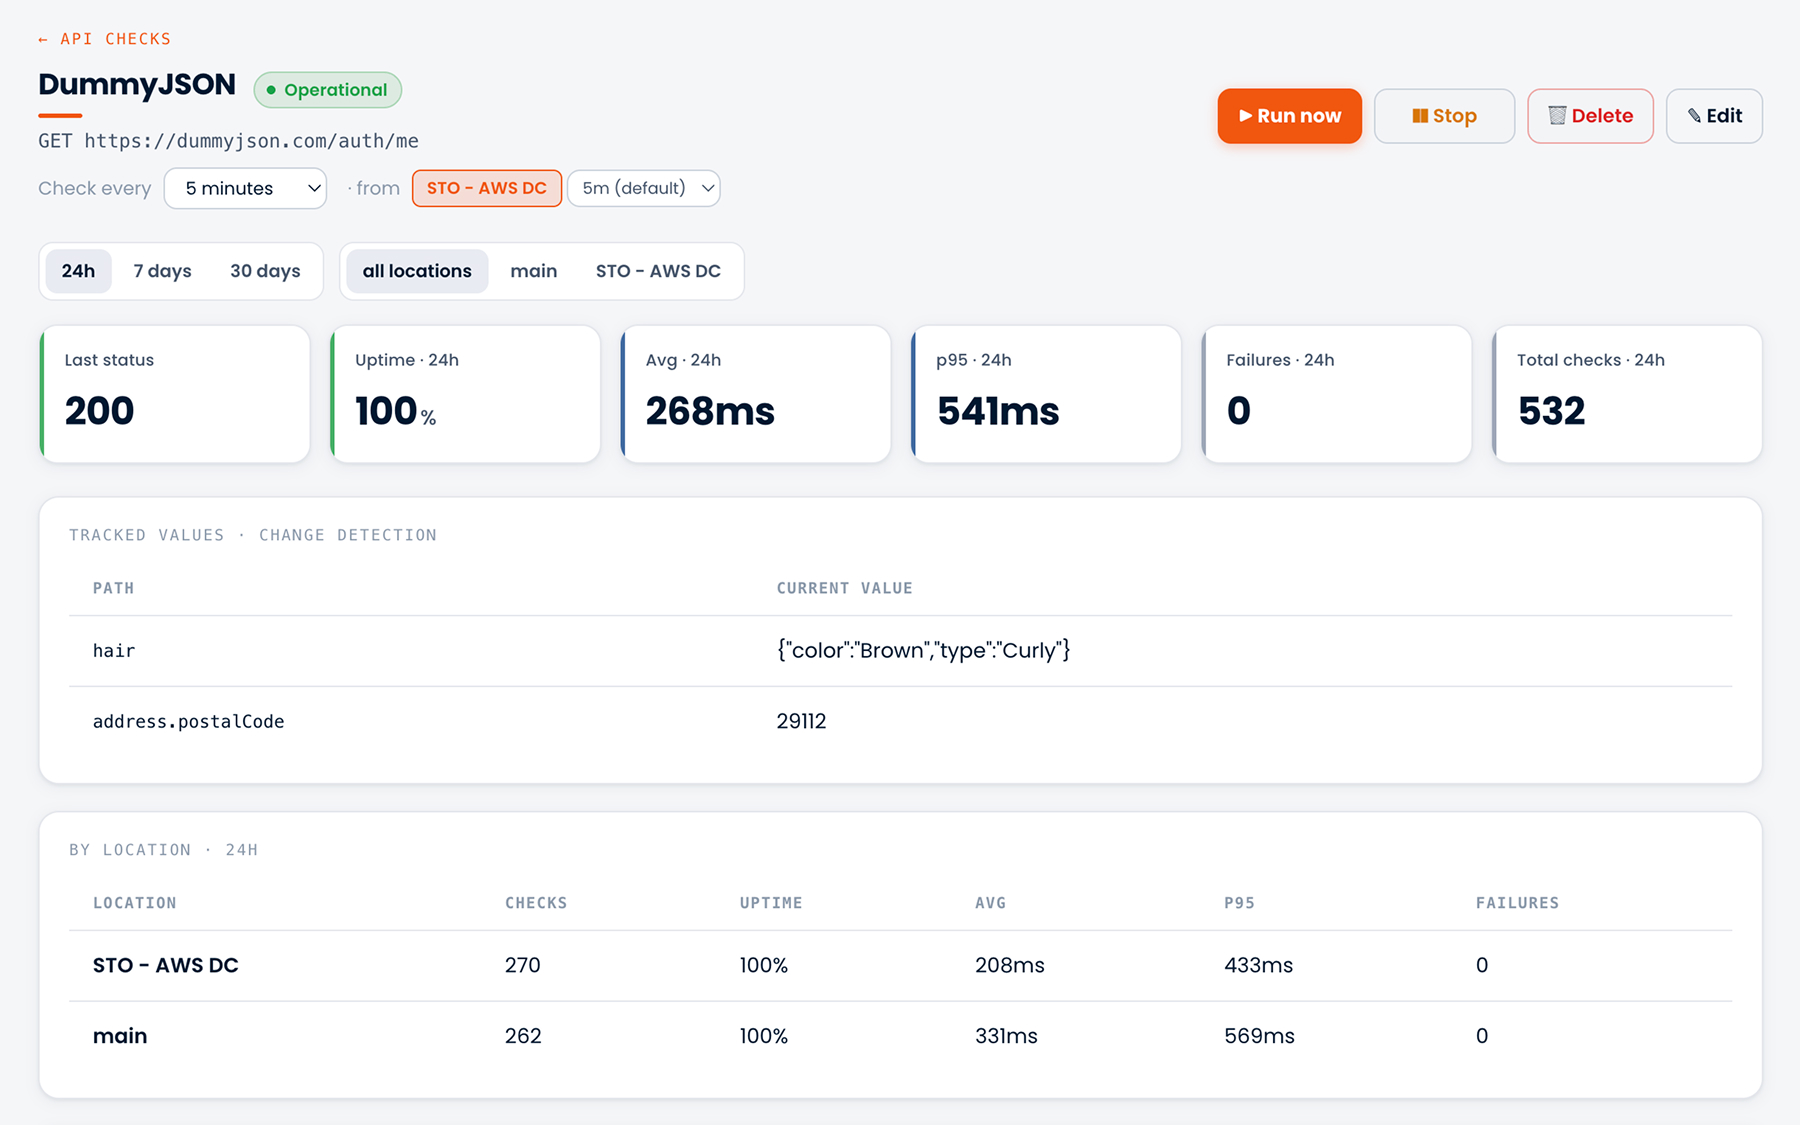Image resolution: width=1800 pixels, height=1125 pixels.
Task: Go back to API Checks link
Action: pyautogui.click(x=104, y=39)
